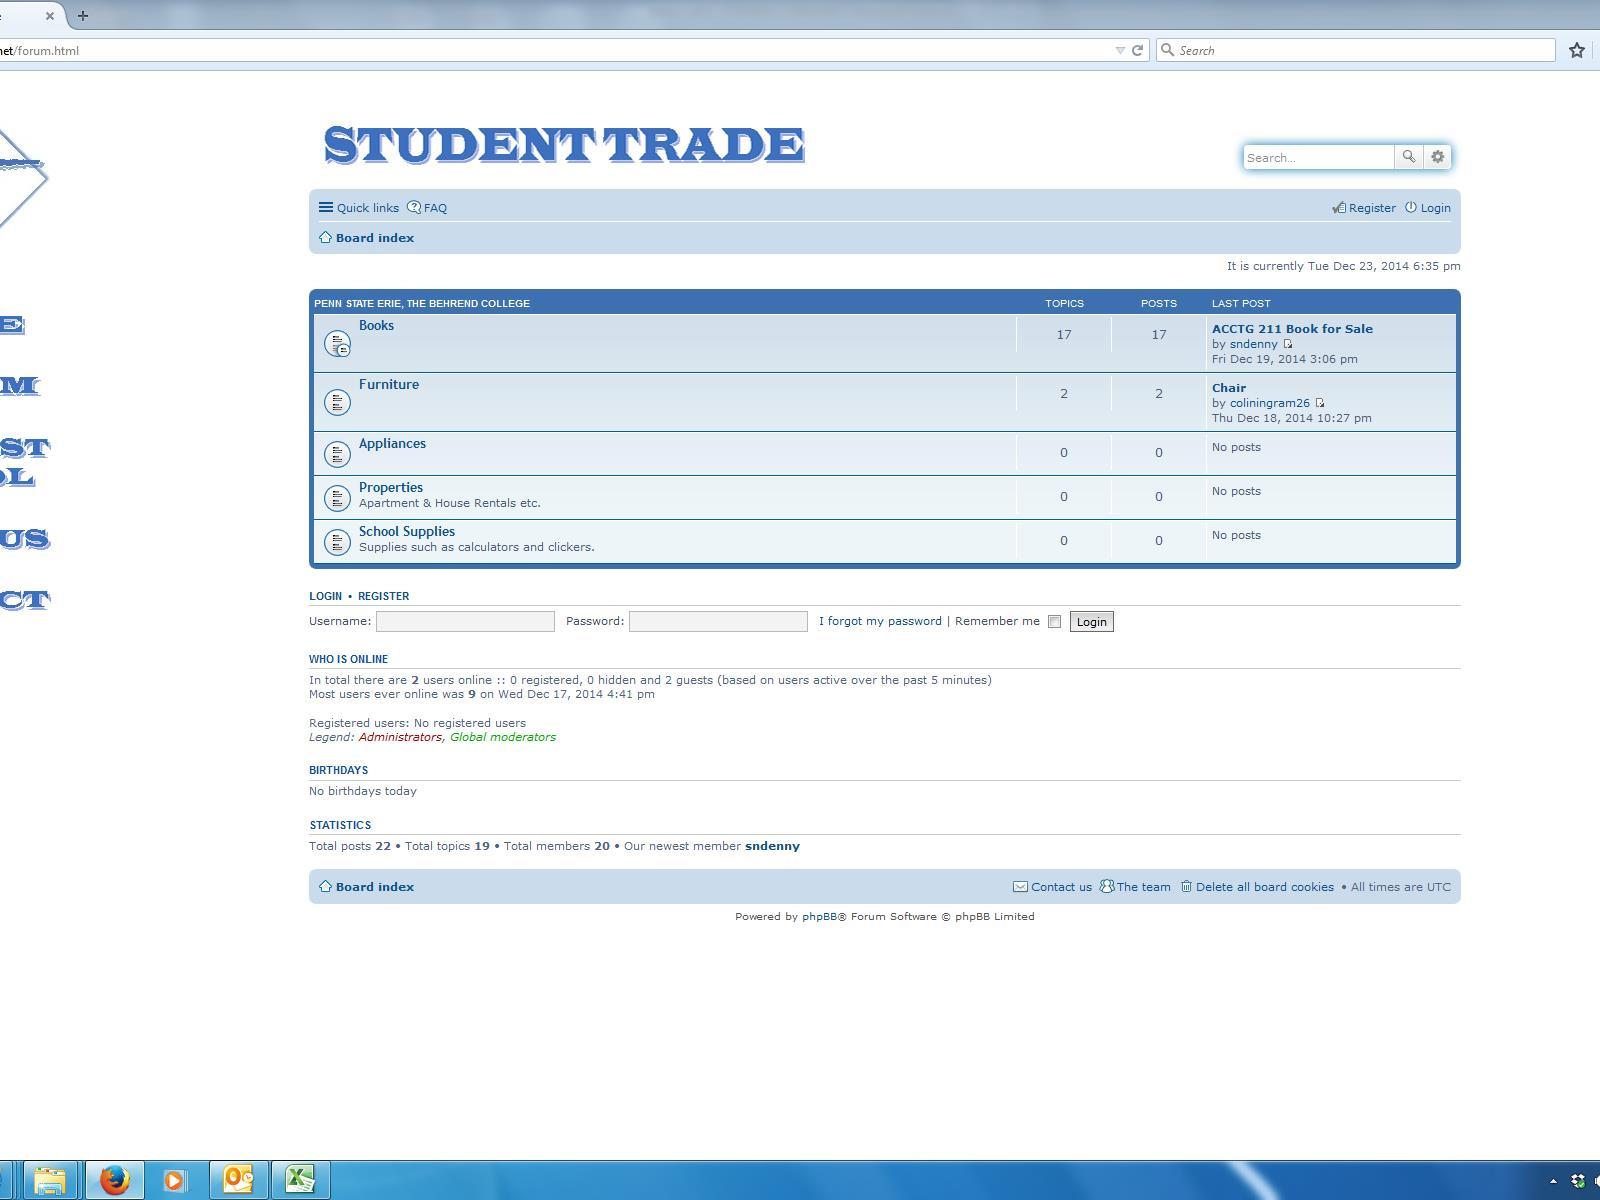Click Delete all board cookies
The image size is (1600, 1200).
(x=1257, y=887)
